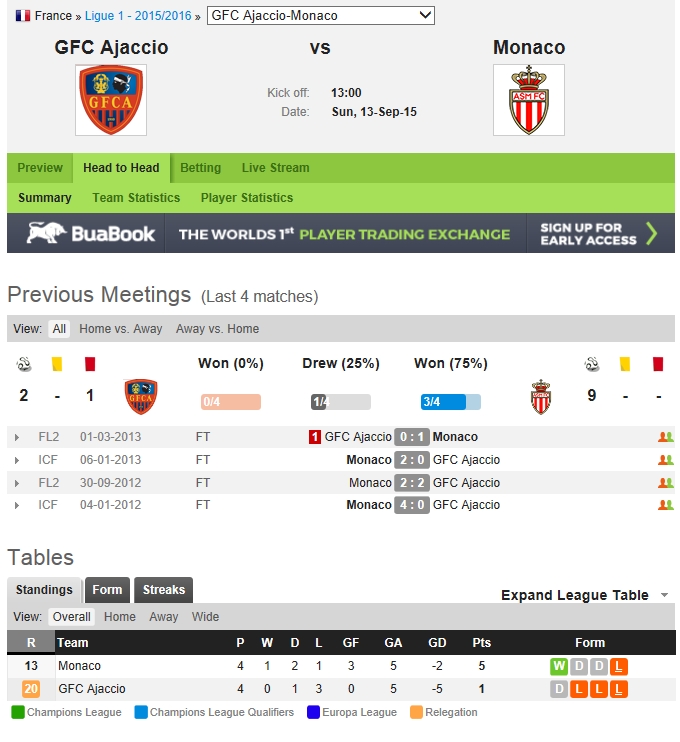
Task: Open the GFC Ajaccio-Monaco match dropdown
Action: click(x=321, y=16)
